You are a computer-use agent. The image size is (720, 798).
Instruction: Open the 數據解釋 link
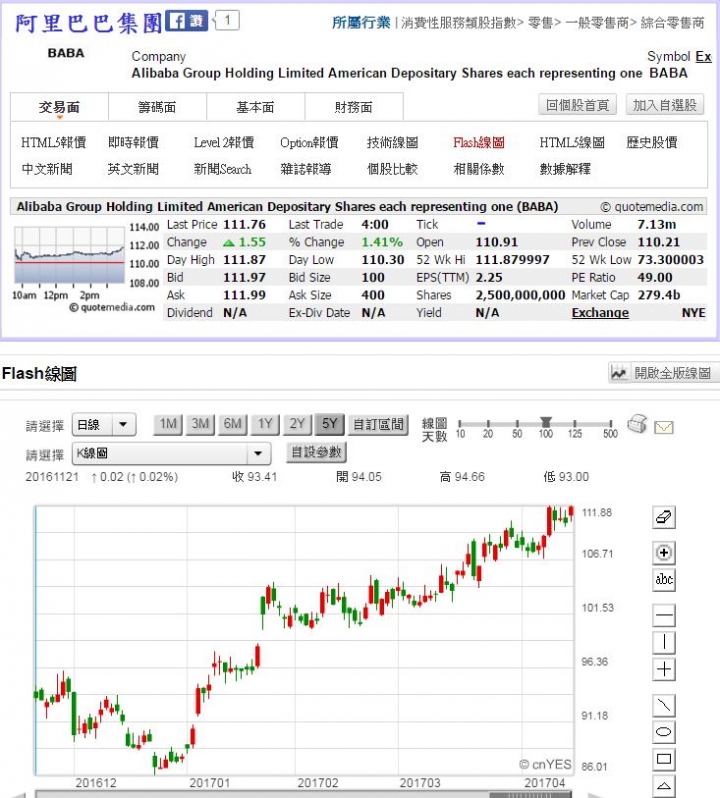pos(565,169)
